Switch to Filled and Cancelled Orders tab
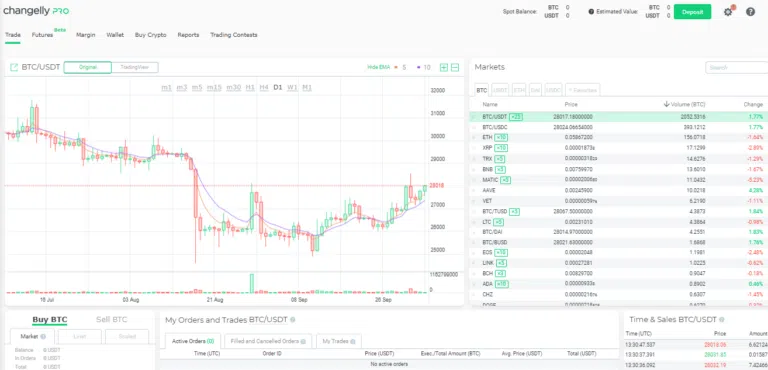Screen dimensions: 768x370 268,341
